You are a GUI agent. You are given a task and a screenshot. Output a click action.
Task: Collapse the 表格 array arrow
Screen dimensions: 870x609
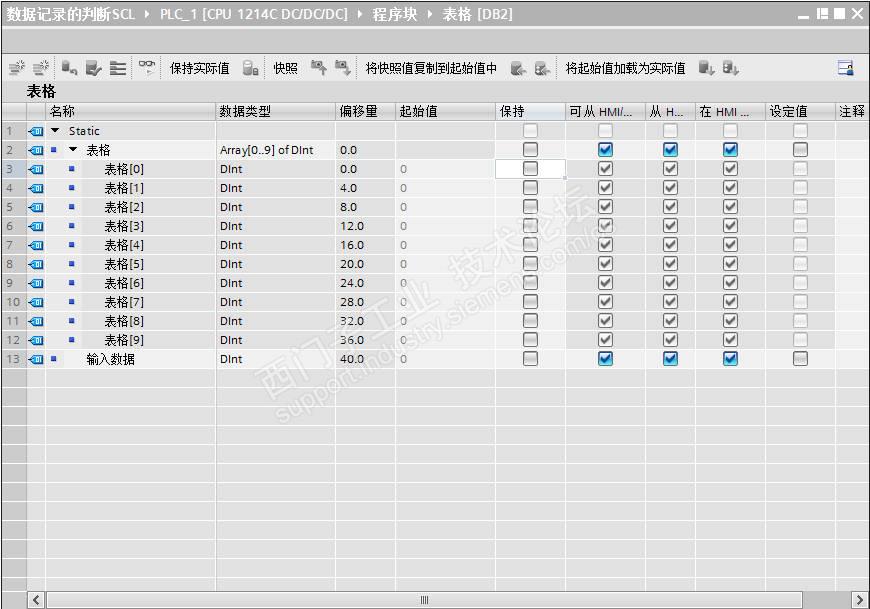pyautogui.click(x=73, y=150)
